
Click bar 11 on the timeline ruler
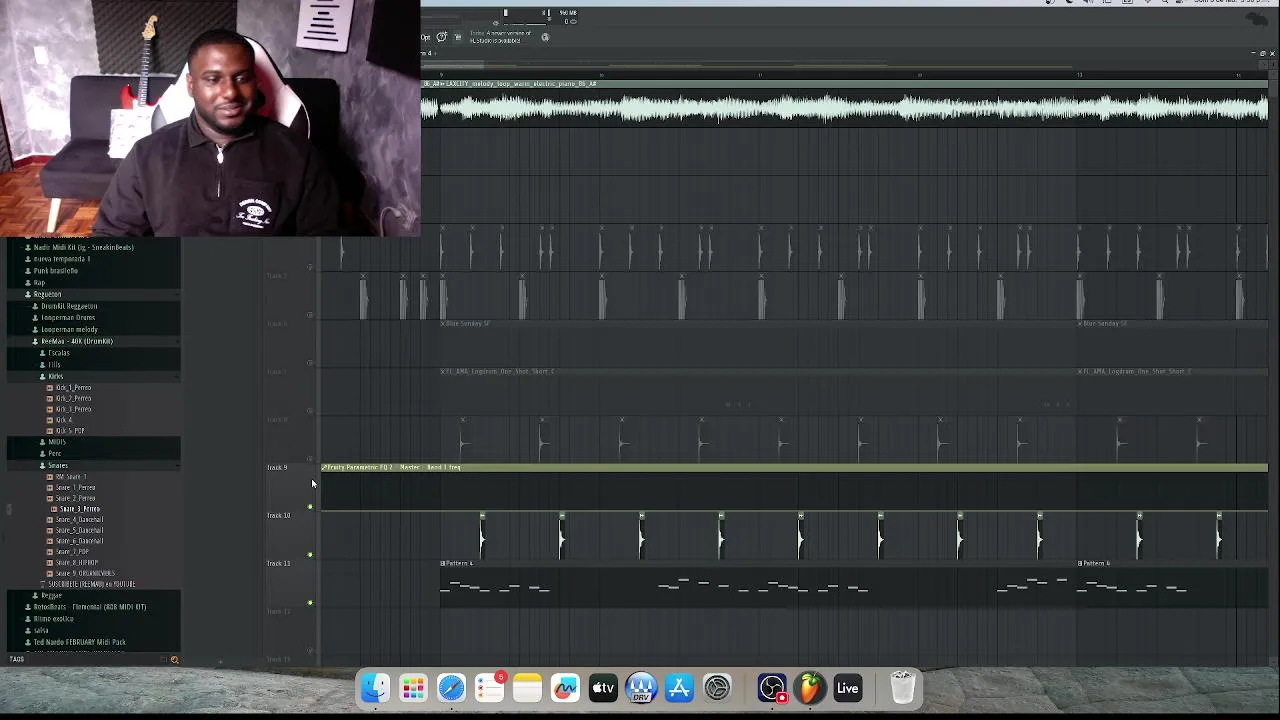tap(759, 74)
